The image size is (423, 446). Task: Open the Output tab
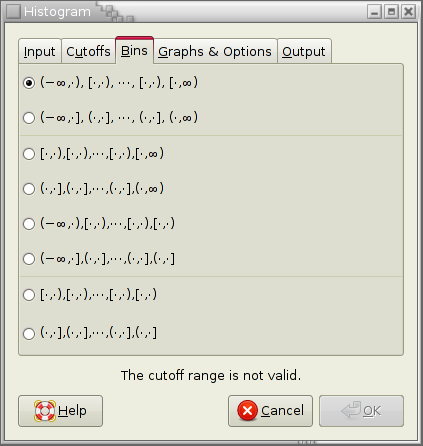pyautogui.click(x=304, y=51)
